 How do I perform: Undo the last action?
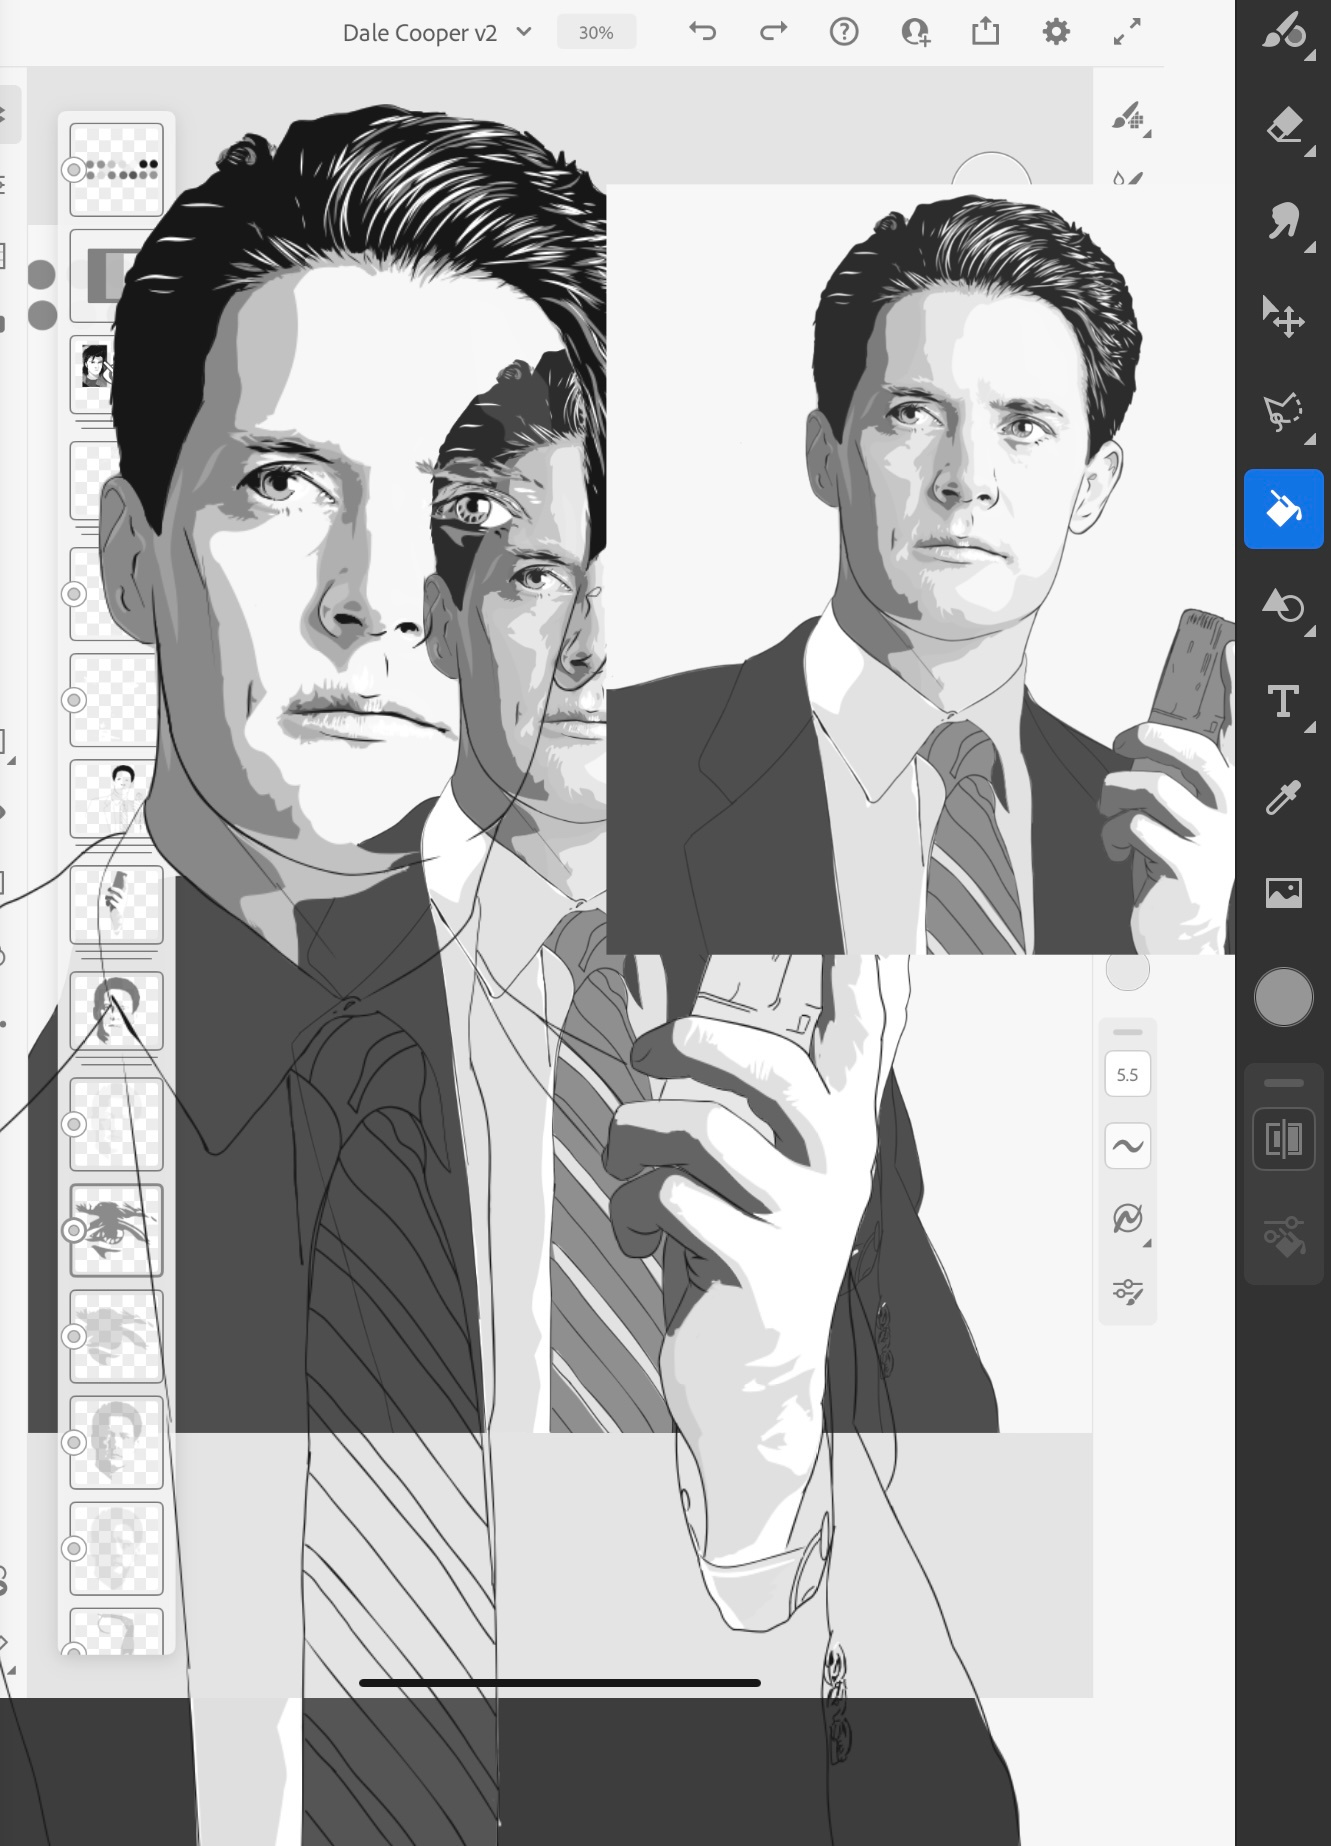coord(703,32)
